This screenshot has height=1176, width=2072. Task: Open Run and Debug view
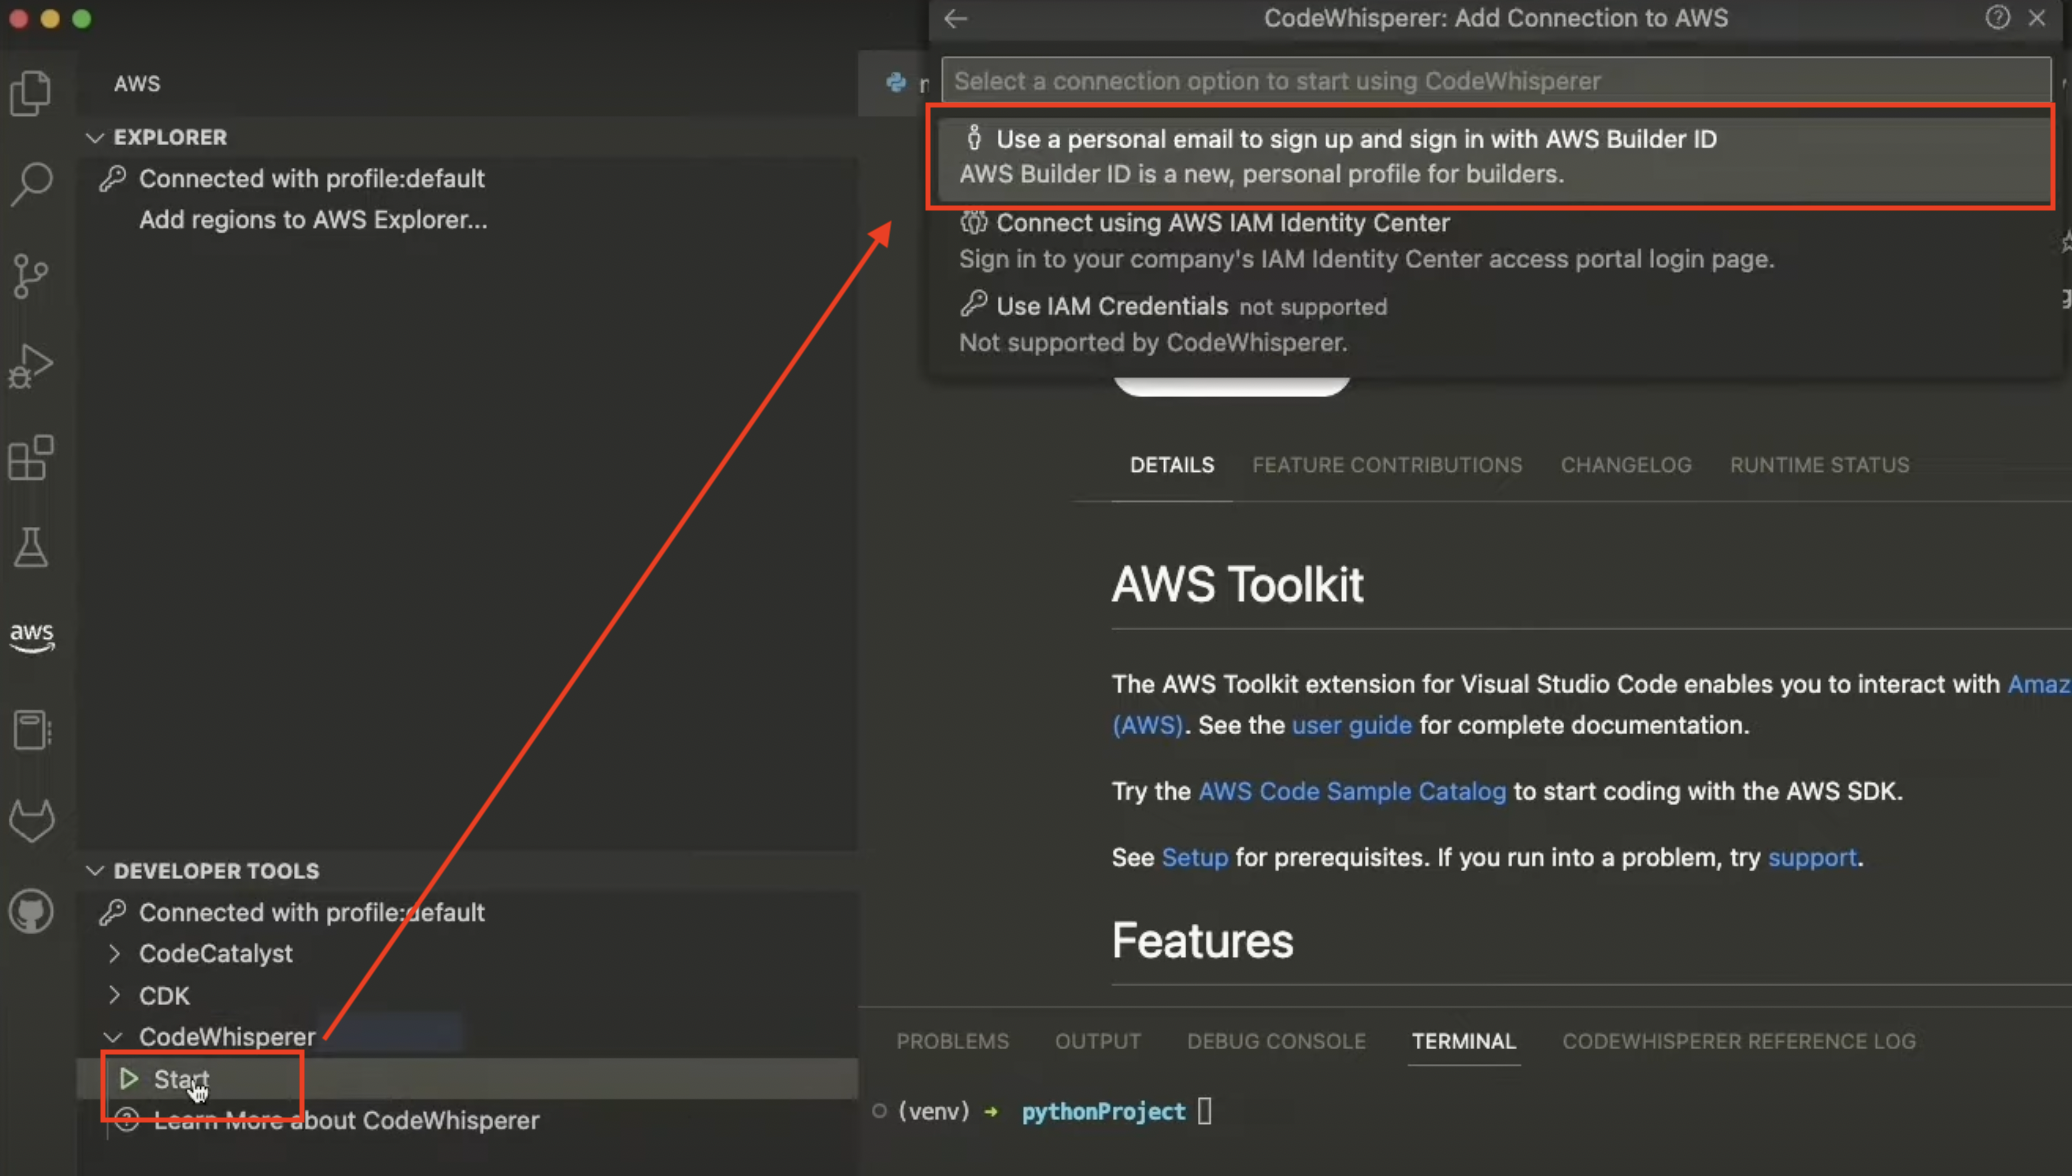[31, 365]
